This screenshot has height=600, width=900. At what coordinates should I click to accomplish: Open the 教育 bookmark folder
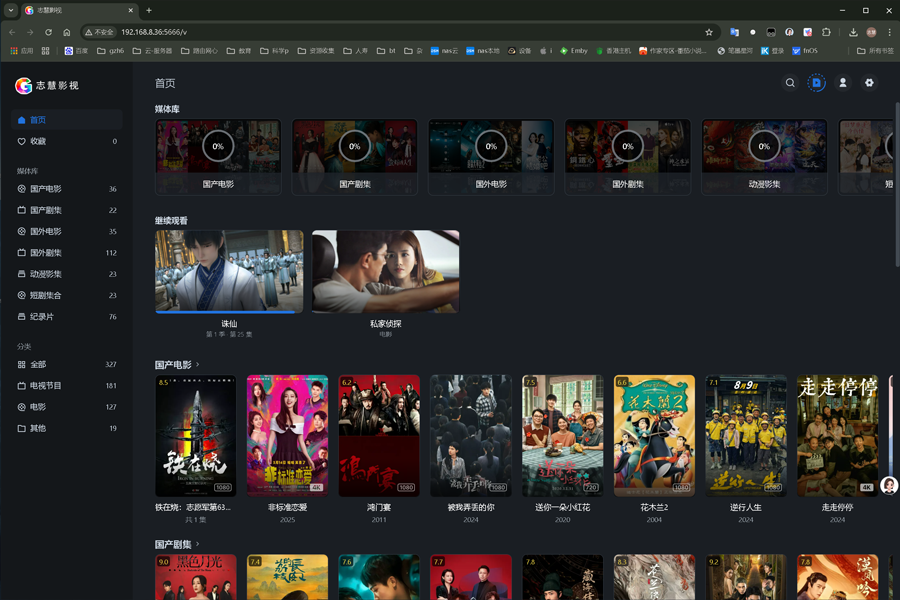(239, 51)
